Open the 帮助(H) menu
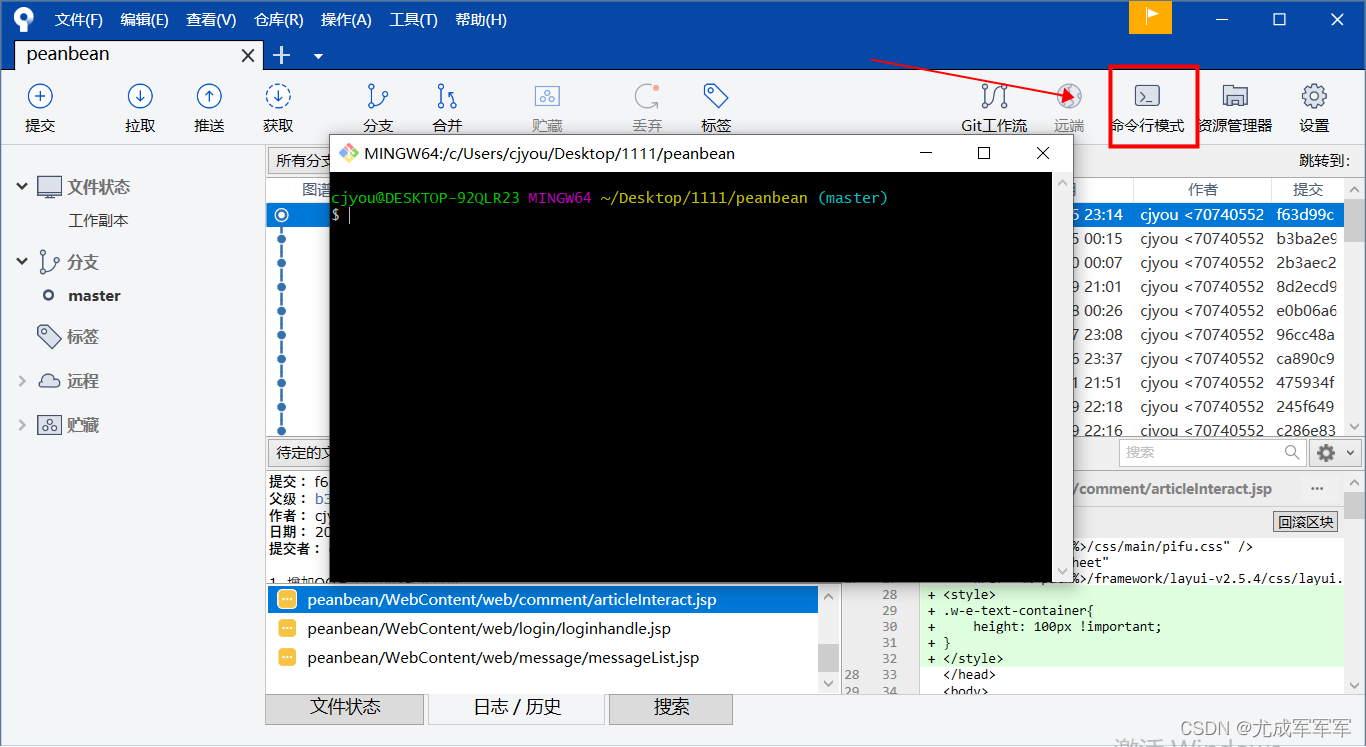The height and width of the screenshot is (747, 1366). pyautogui.click(x=480, y=20)
